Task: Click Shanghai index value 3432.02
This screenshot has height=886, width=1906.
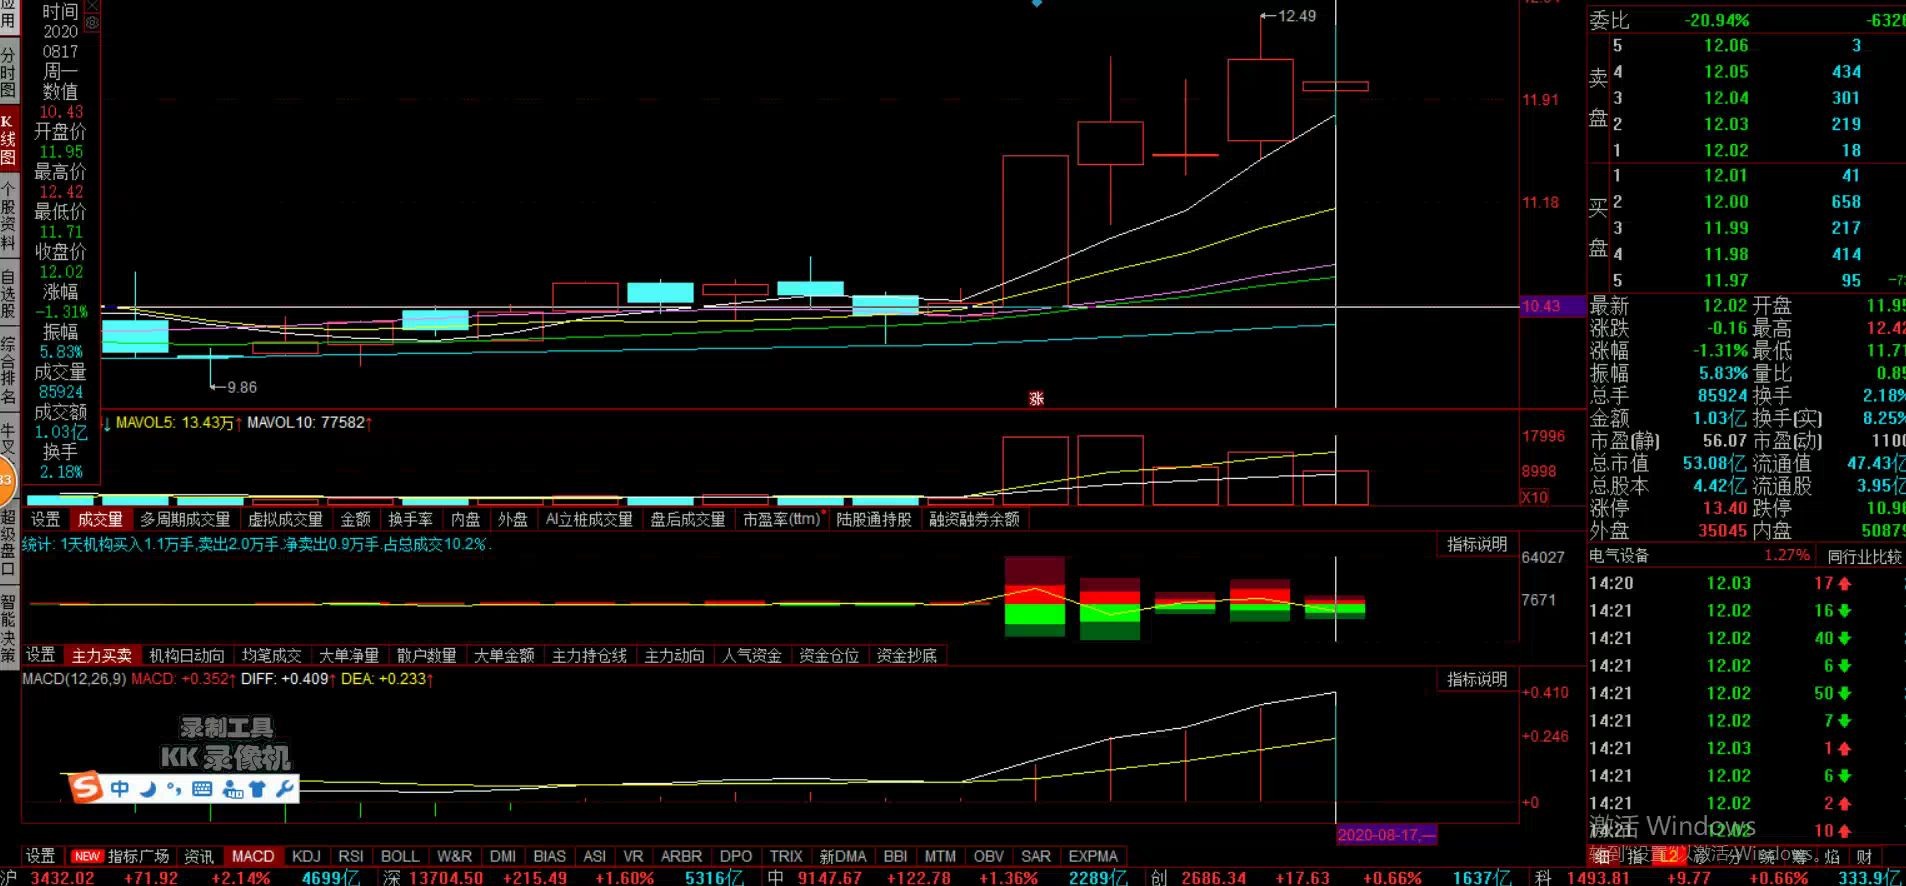Action: point(62,877)
